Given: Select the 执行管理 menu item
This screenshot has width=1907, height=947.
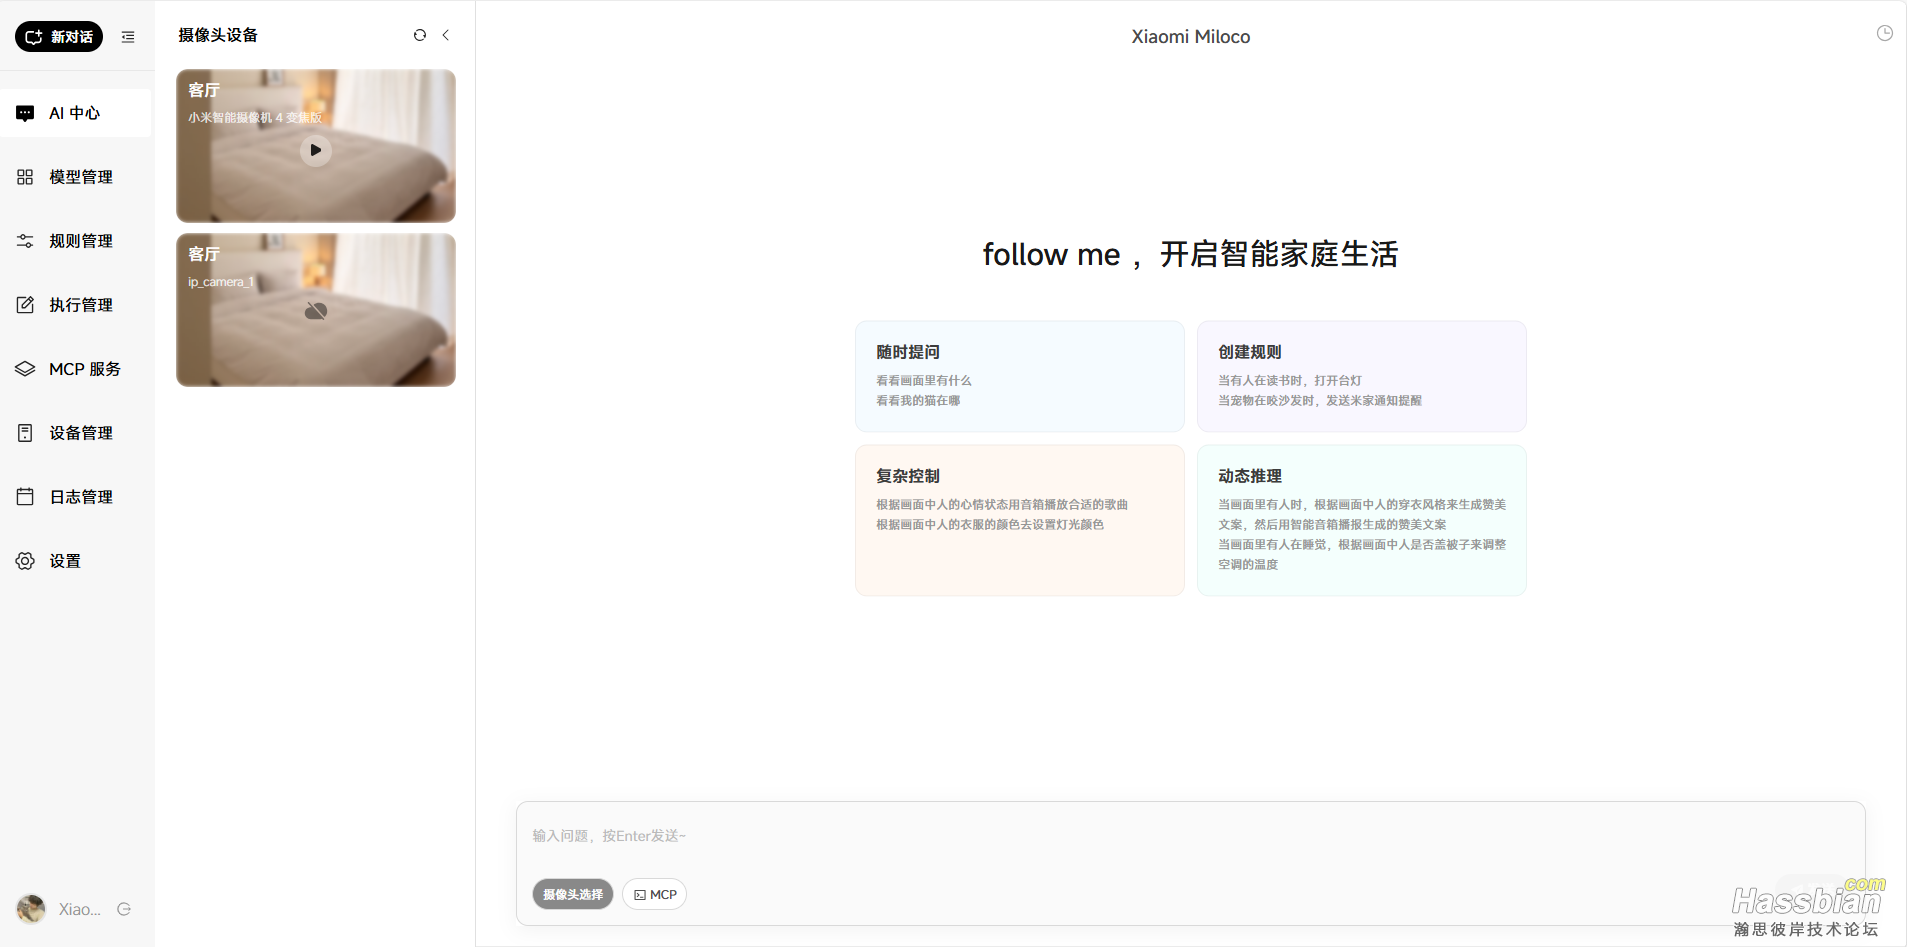Looking at the screenshot, I should pyautogui.click(x=81, y=305).
